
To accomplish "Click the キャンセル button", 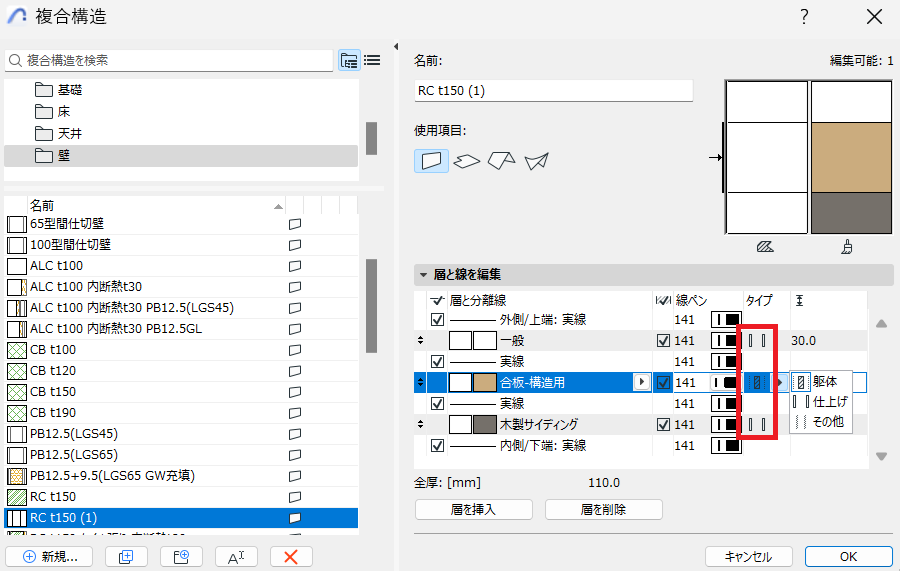I will coord(748,556).
